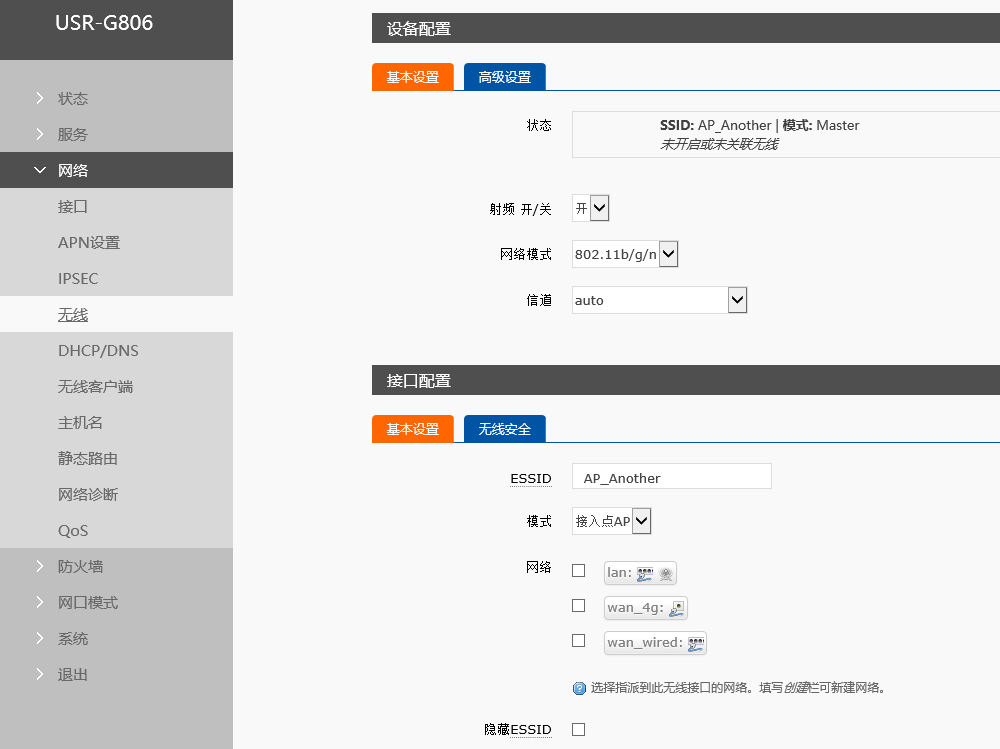Toggle the 隐藏ESSID checkbox
This screenshot has height=749, width=1000.
tap(578, 730)
